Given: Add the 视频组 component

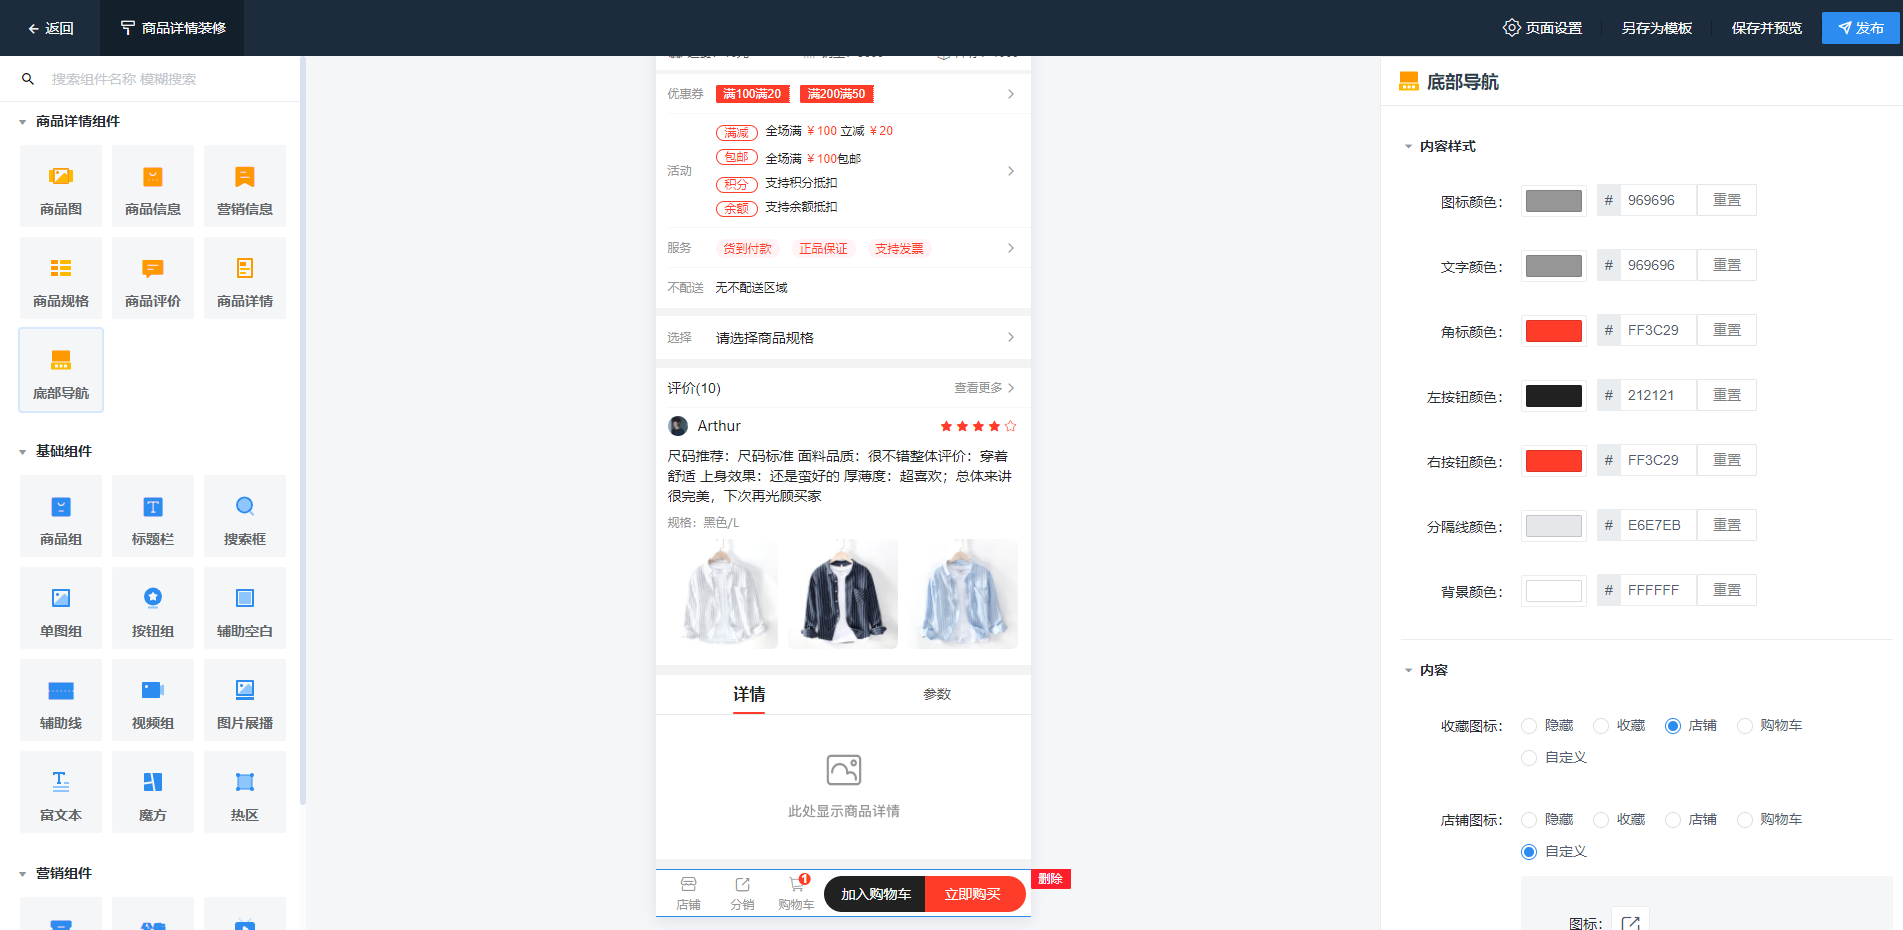Looking at the screenshot, I should pos(153,700).
